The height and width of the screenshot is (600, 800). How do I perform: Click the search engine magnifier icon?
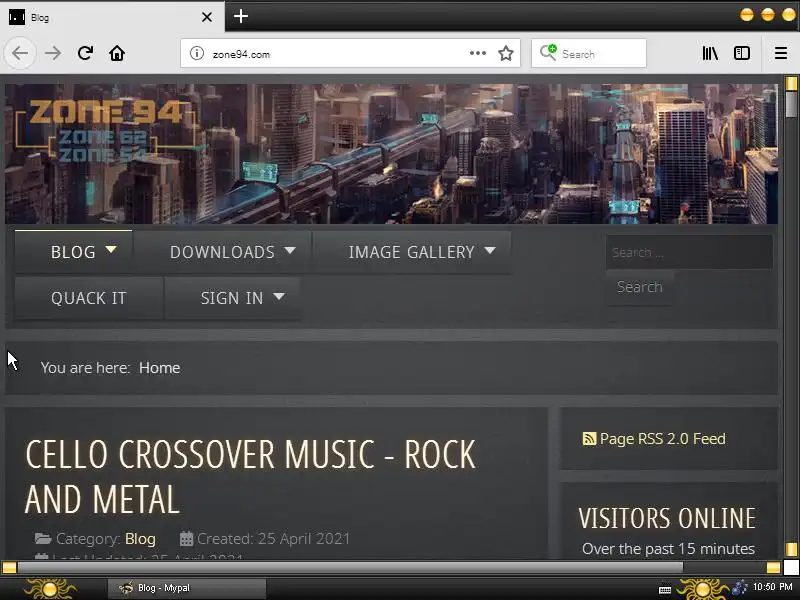(548, 53)
